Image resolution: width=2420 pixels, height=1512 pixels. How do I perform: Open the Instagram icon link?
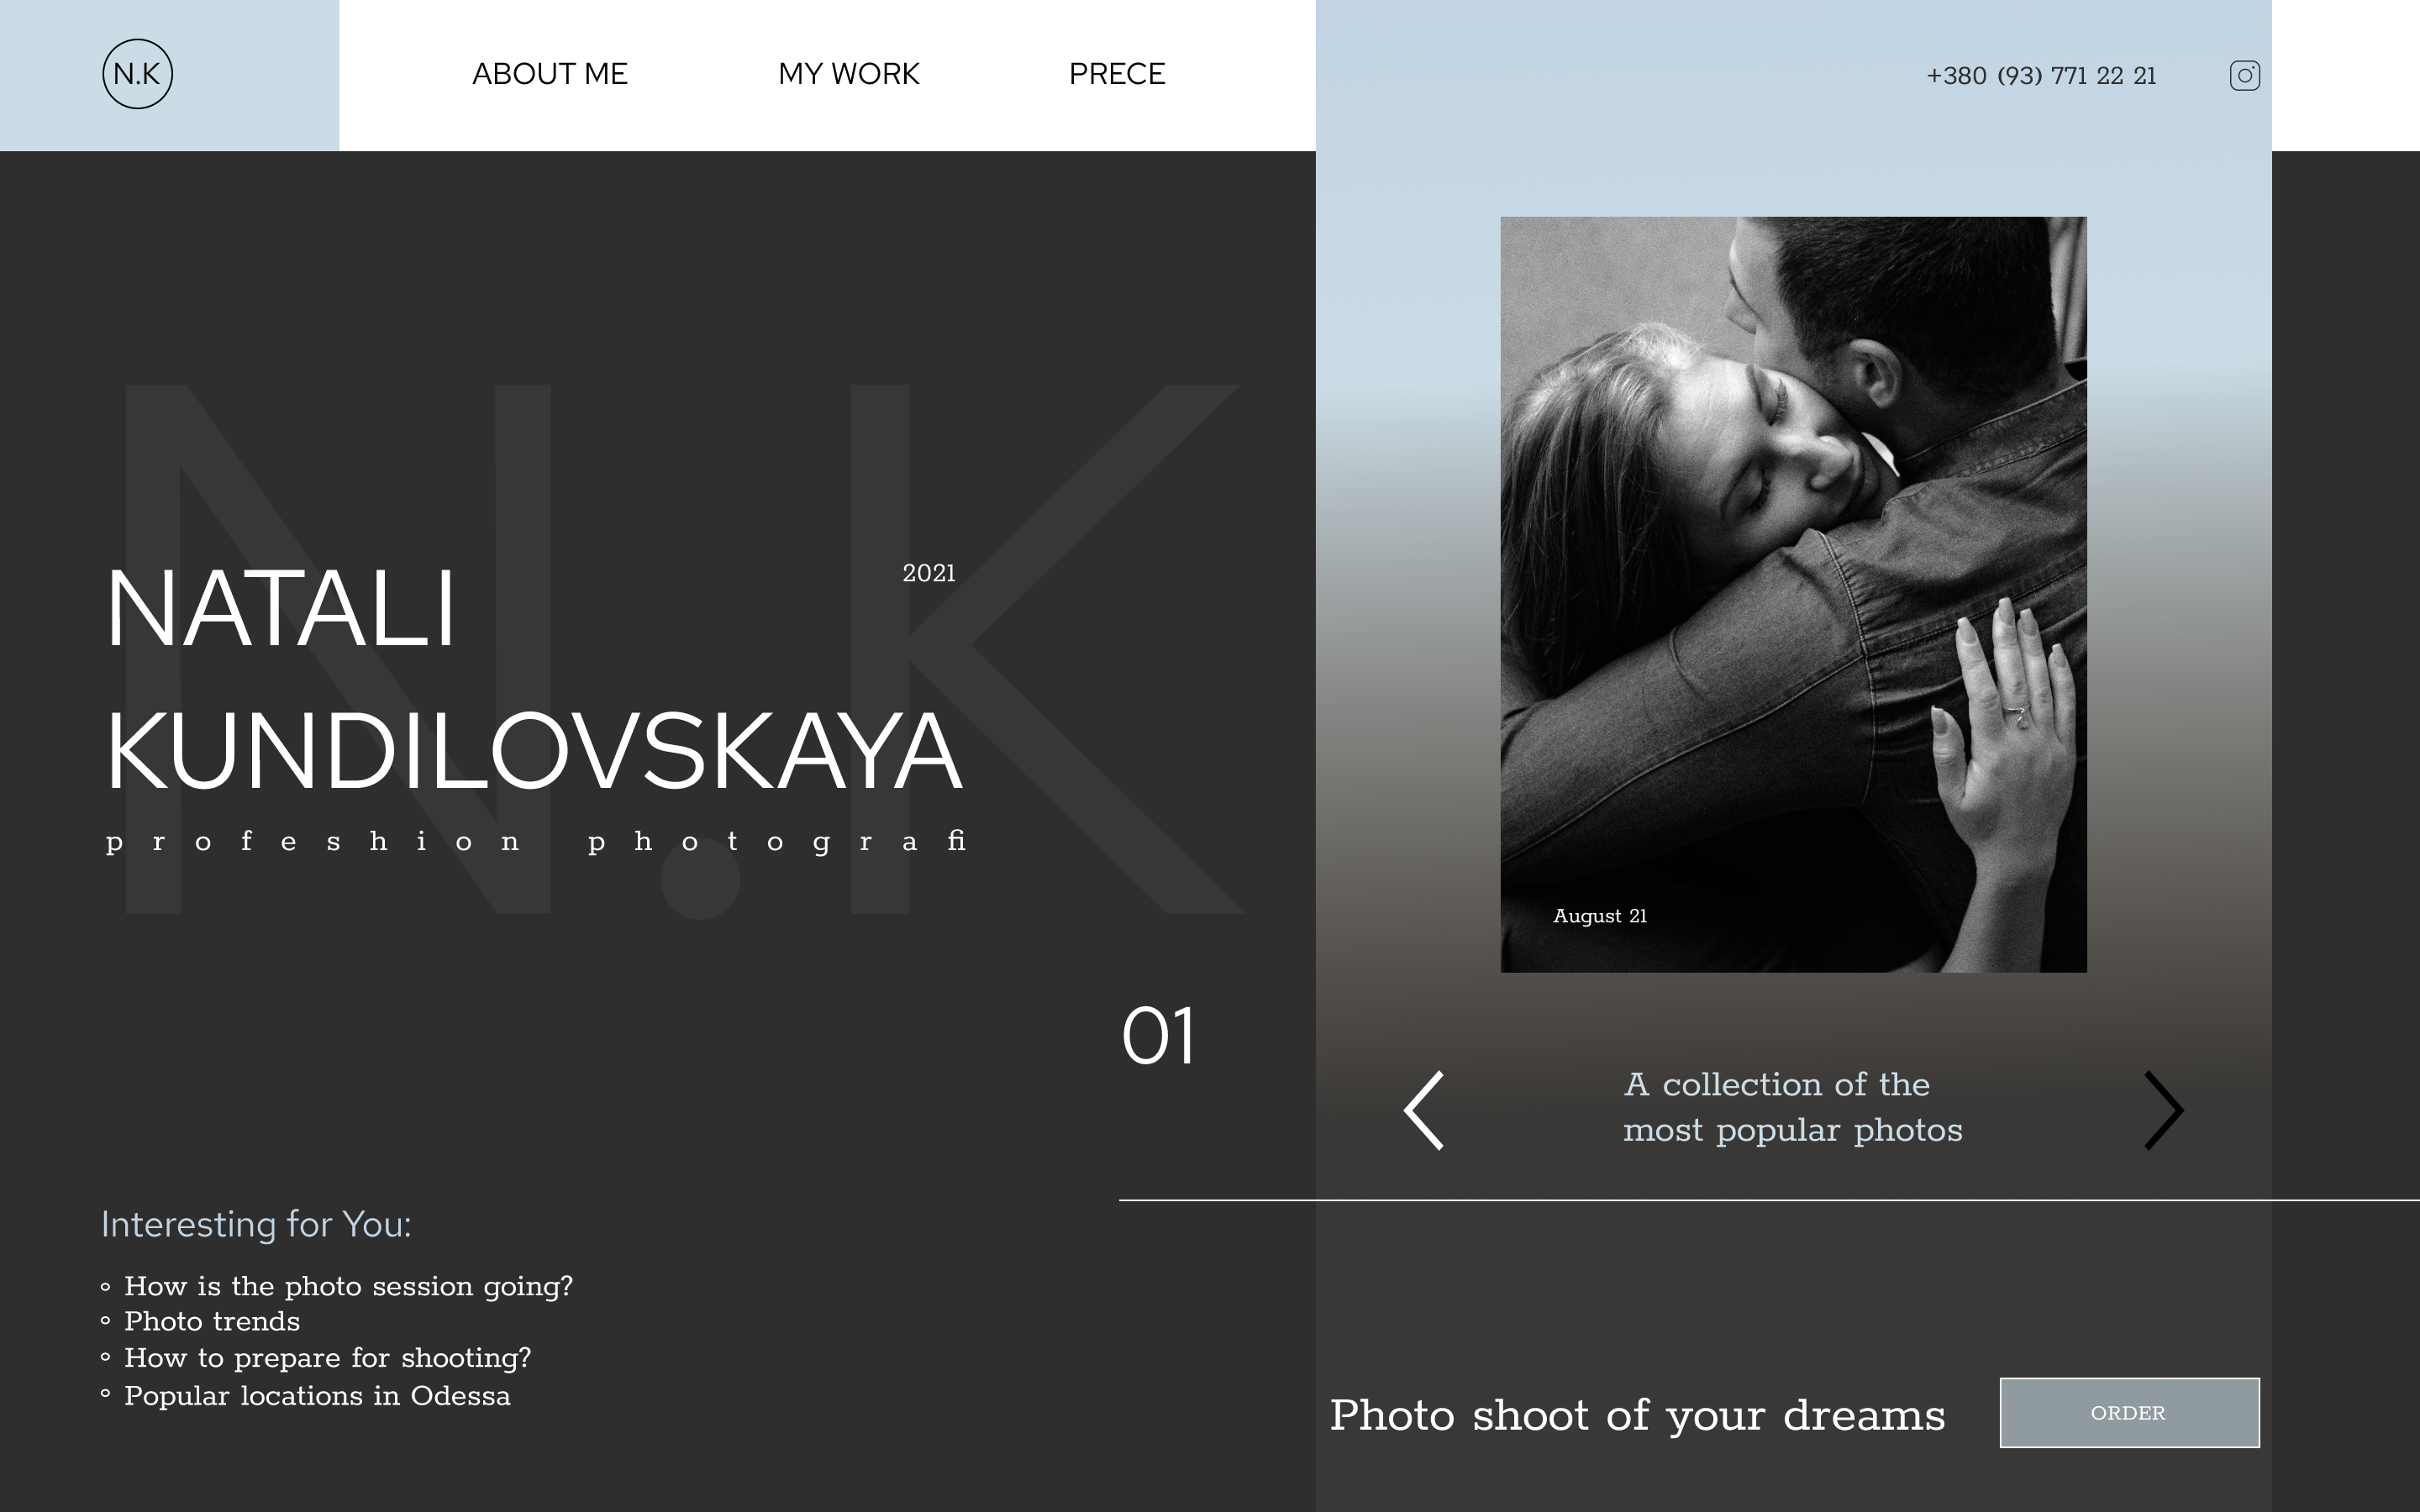click(2244, 75)
